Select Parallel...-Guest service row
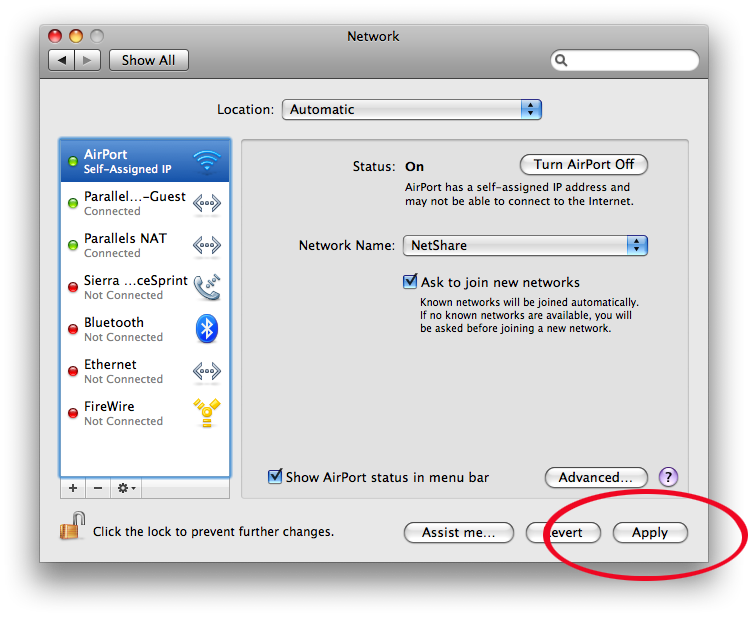 [x=145, y=204]
